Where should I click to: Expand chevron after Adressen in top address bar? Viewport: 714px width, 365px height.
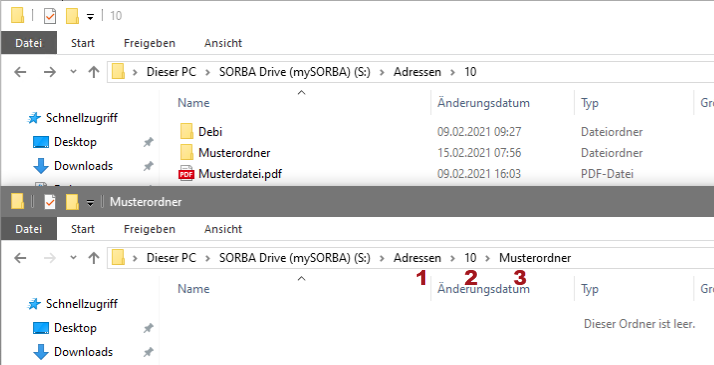pos(453,72)
